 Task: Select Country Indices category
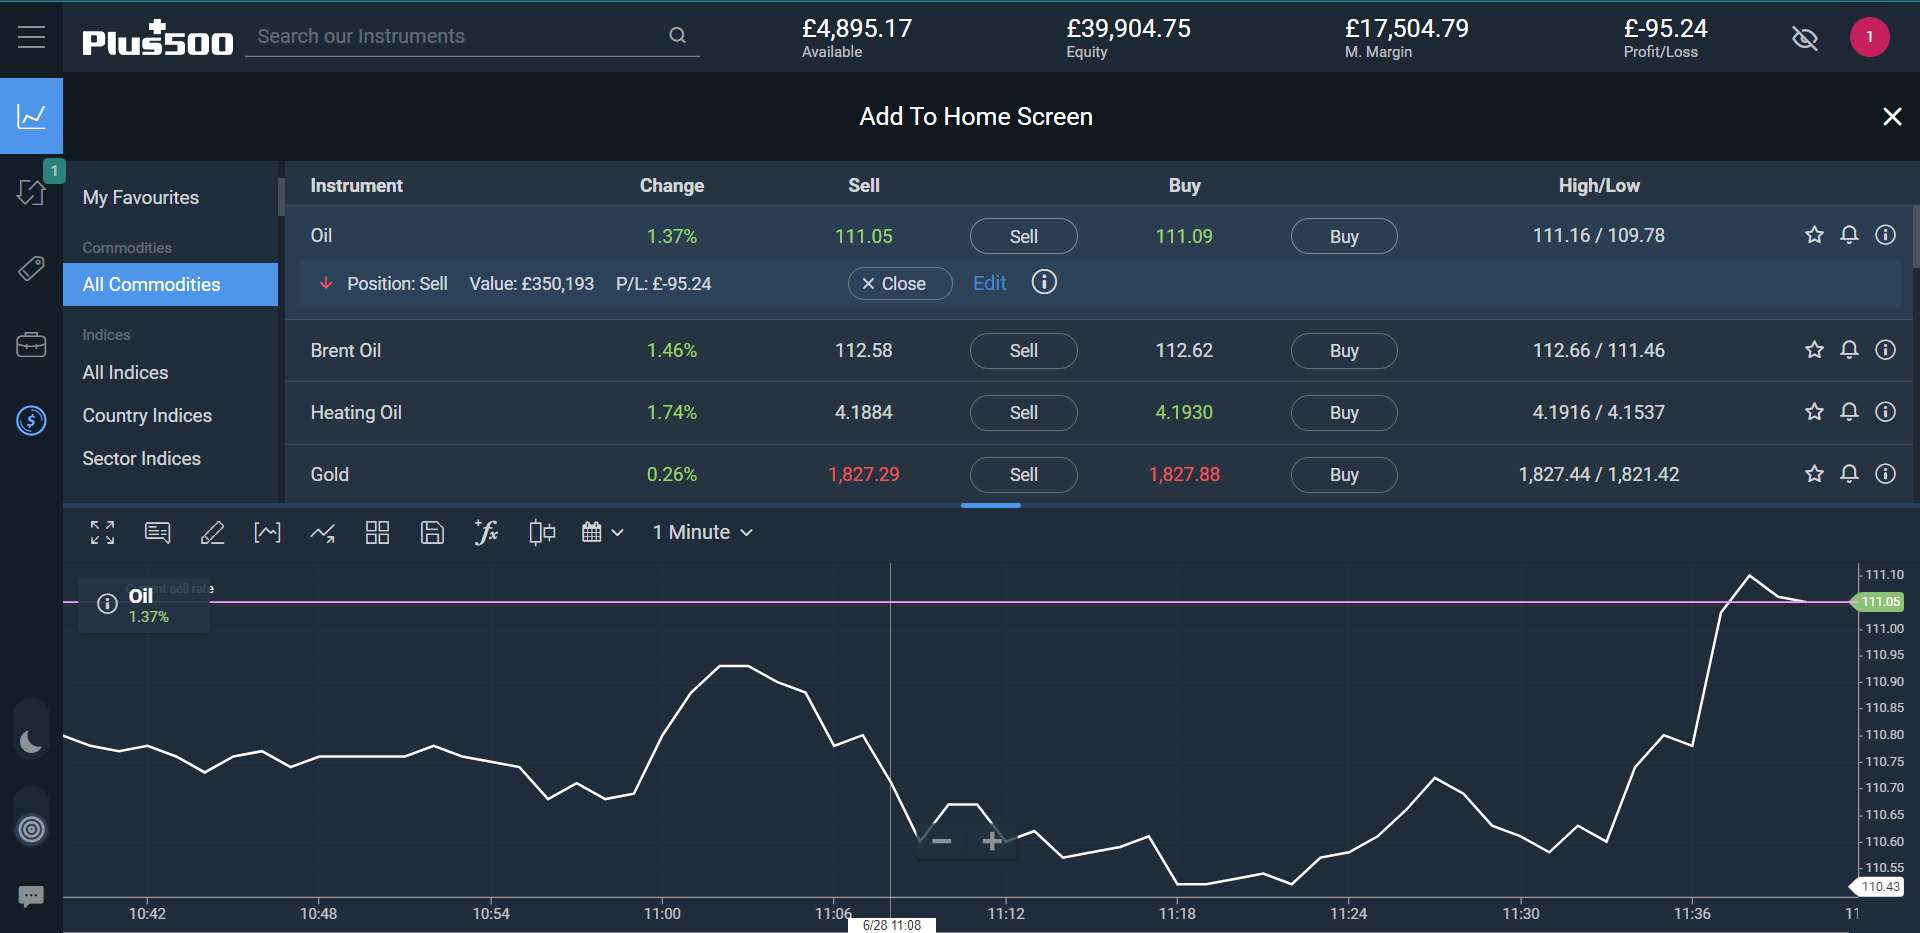pyautogui.click(x=147, y=416)
